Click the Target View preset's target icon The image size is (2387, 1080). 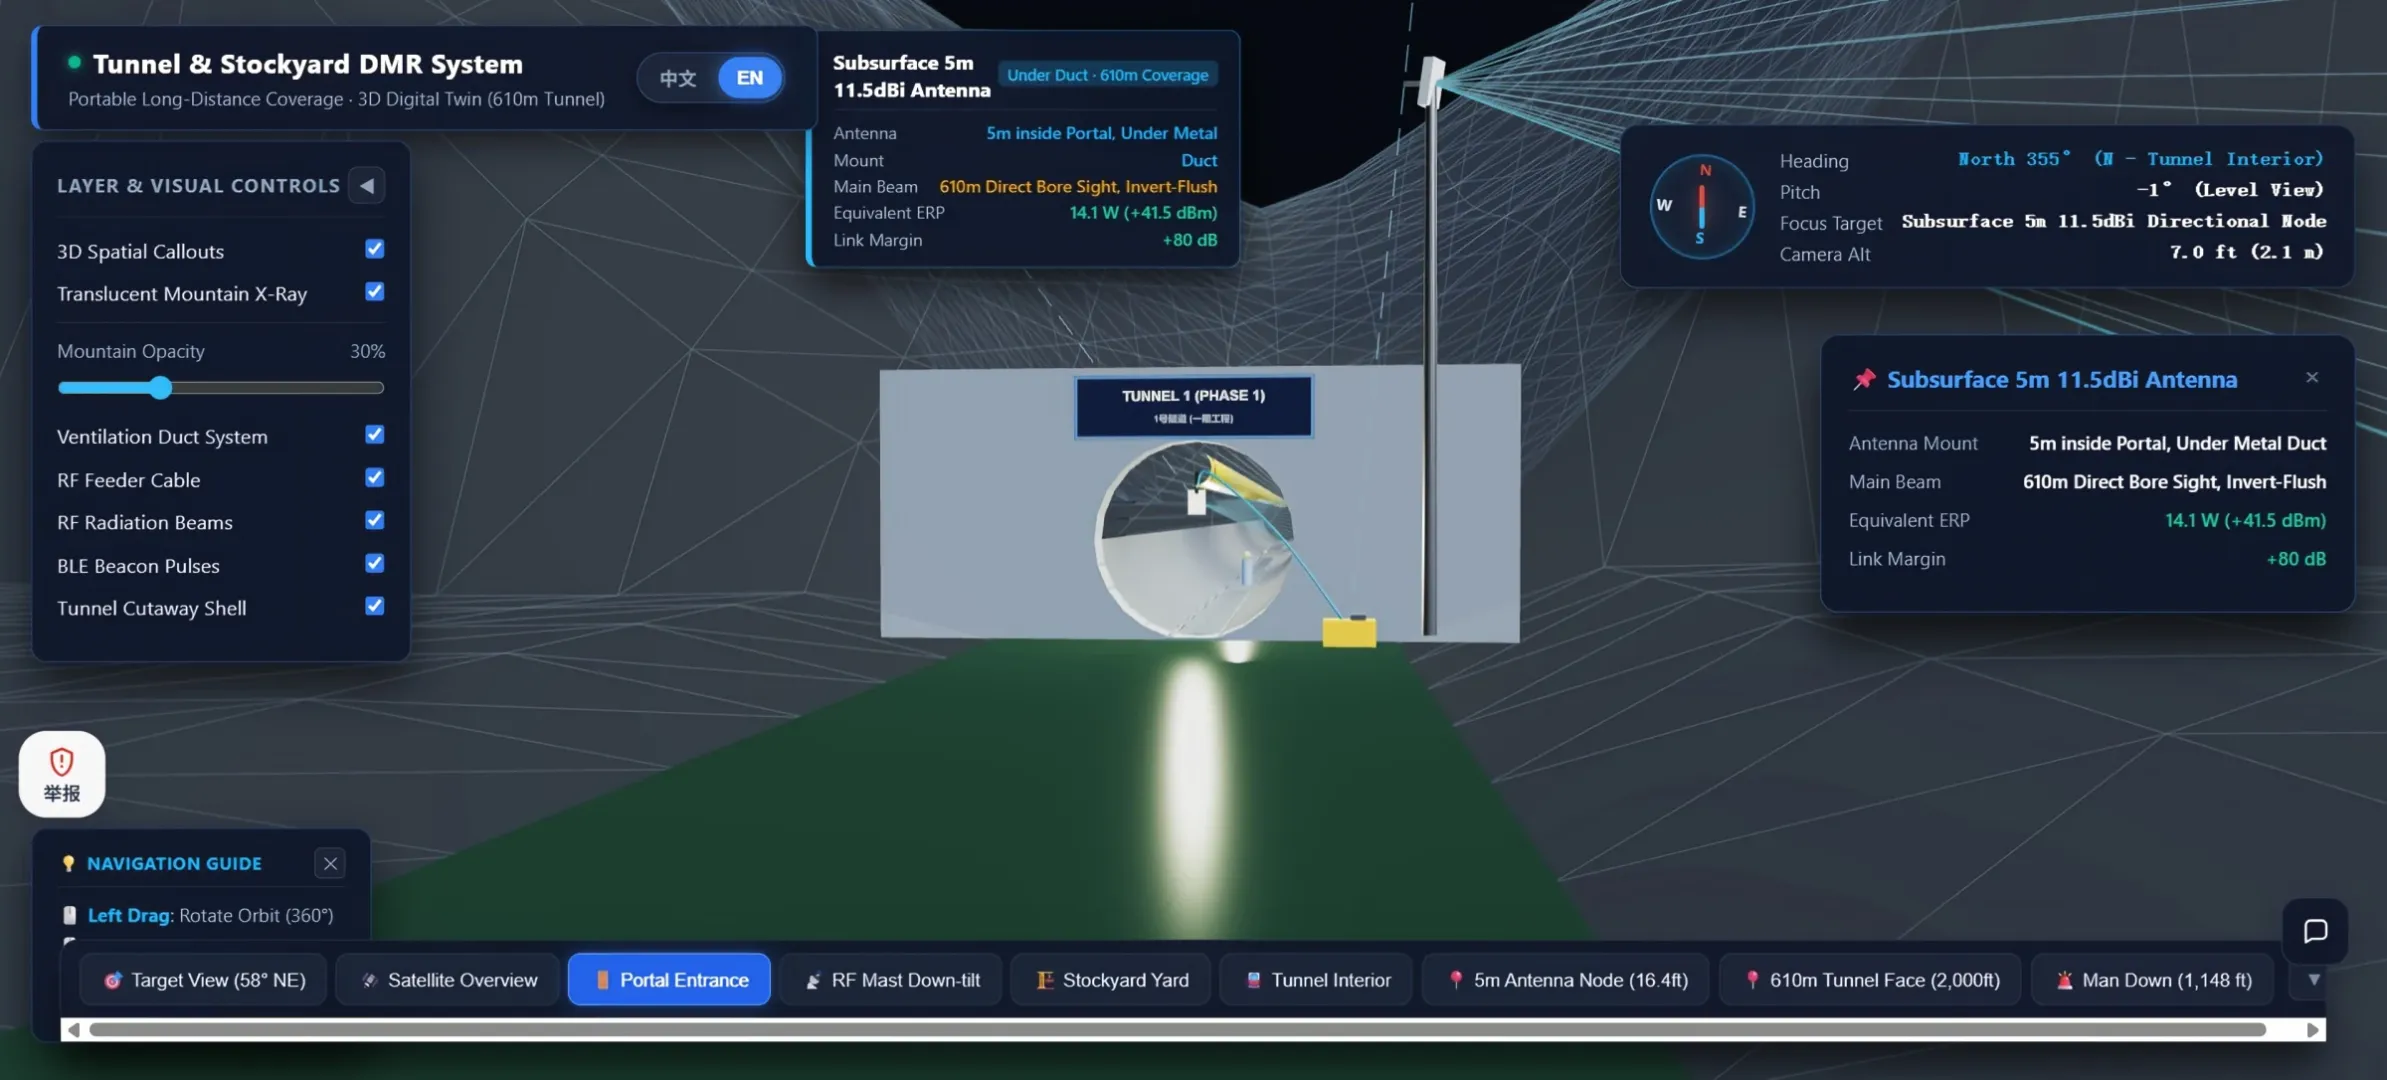click(113, 980)
